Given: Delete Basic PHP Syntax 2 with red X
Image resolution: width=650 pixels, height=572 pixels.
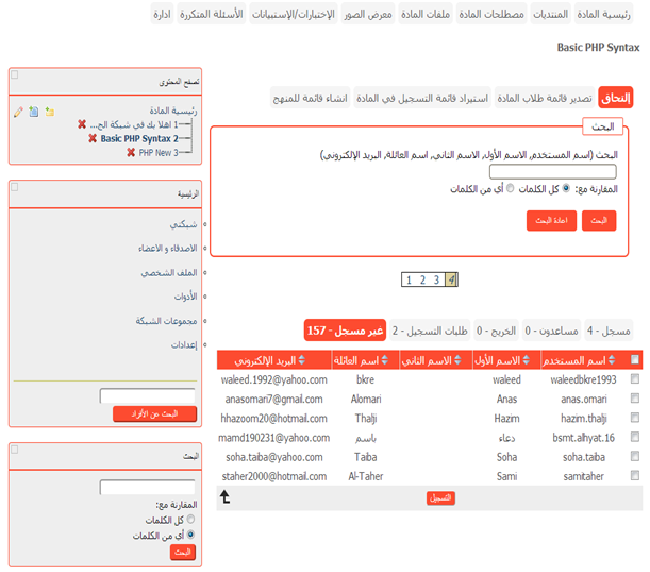Looking at the screenshot, I should (x=92, y=138).
